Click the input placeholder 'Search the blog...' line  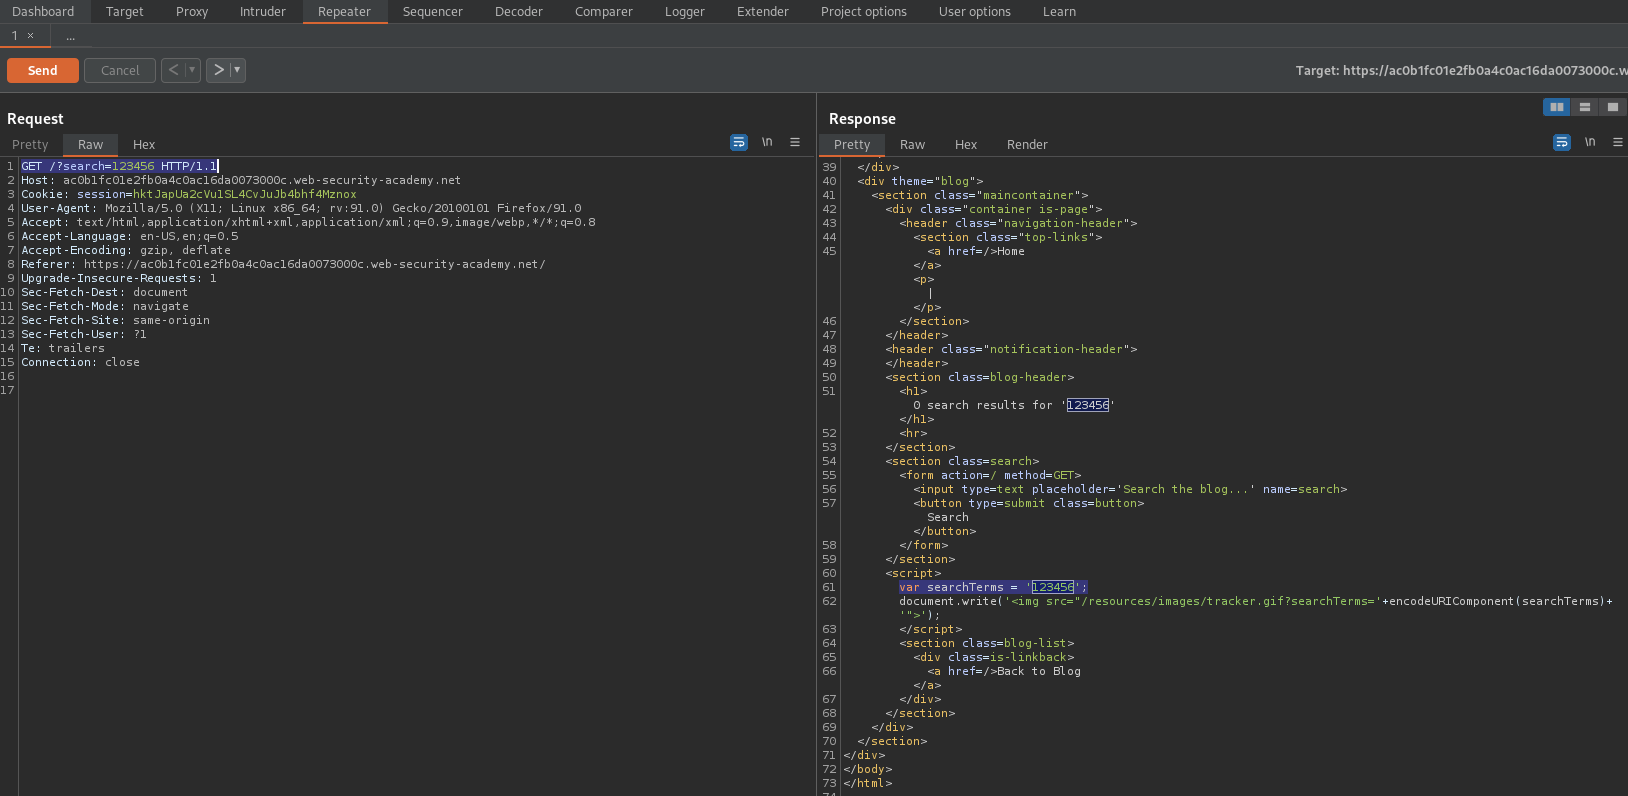pyautogui.click(x=1130, y=489)
